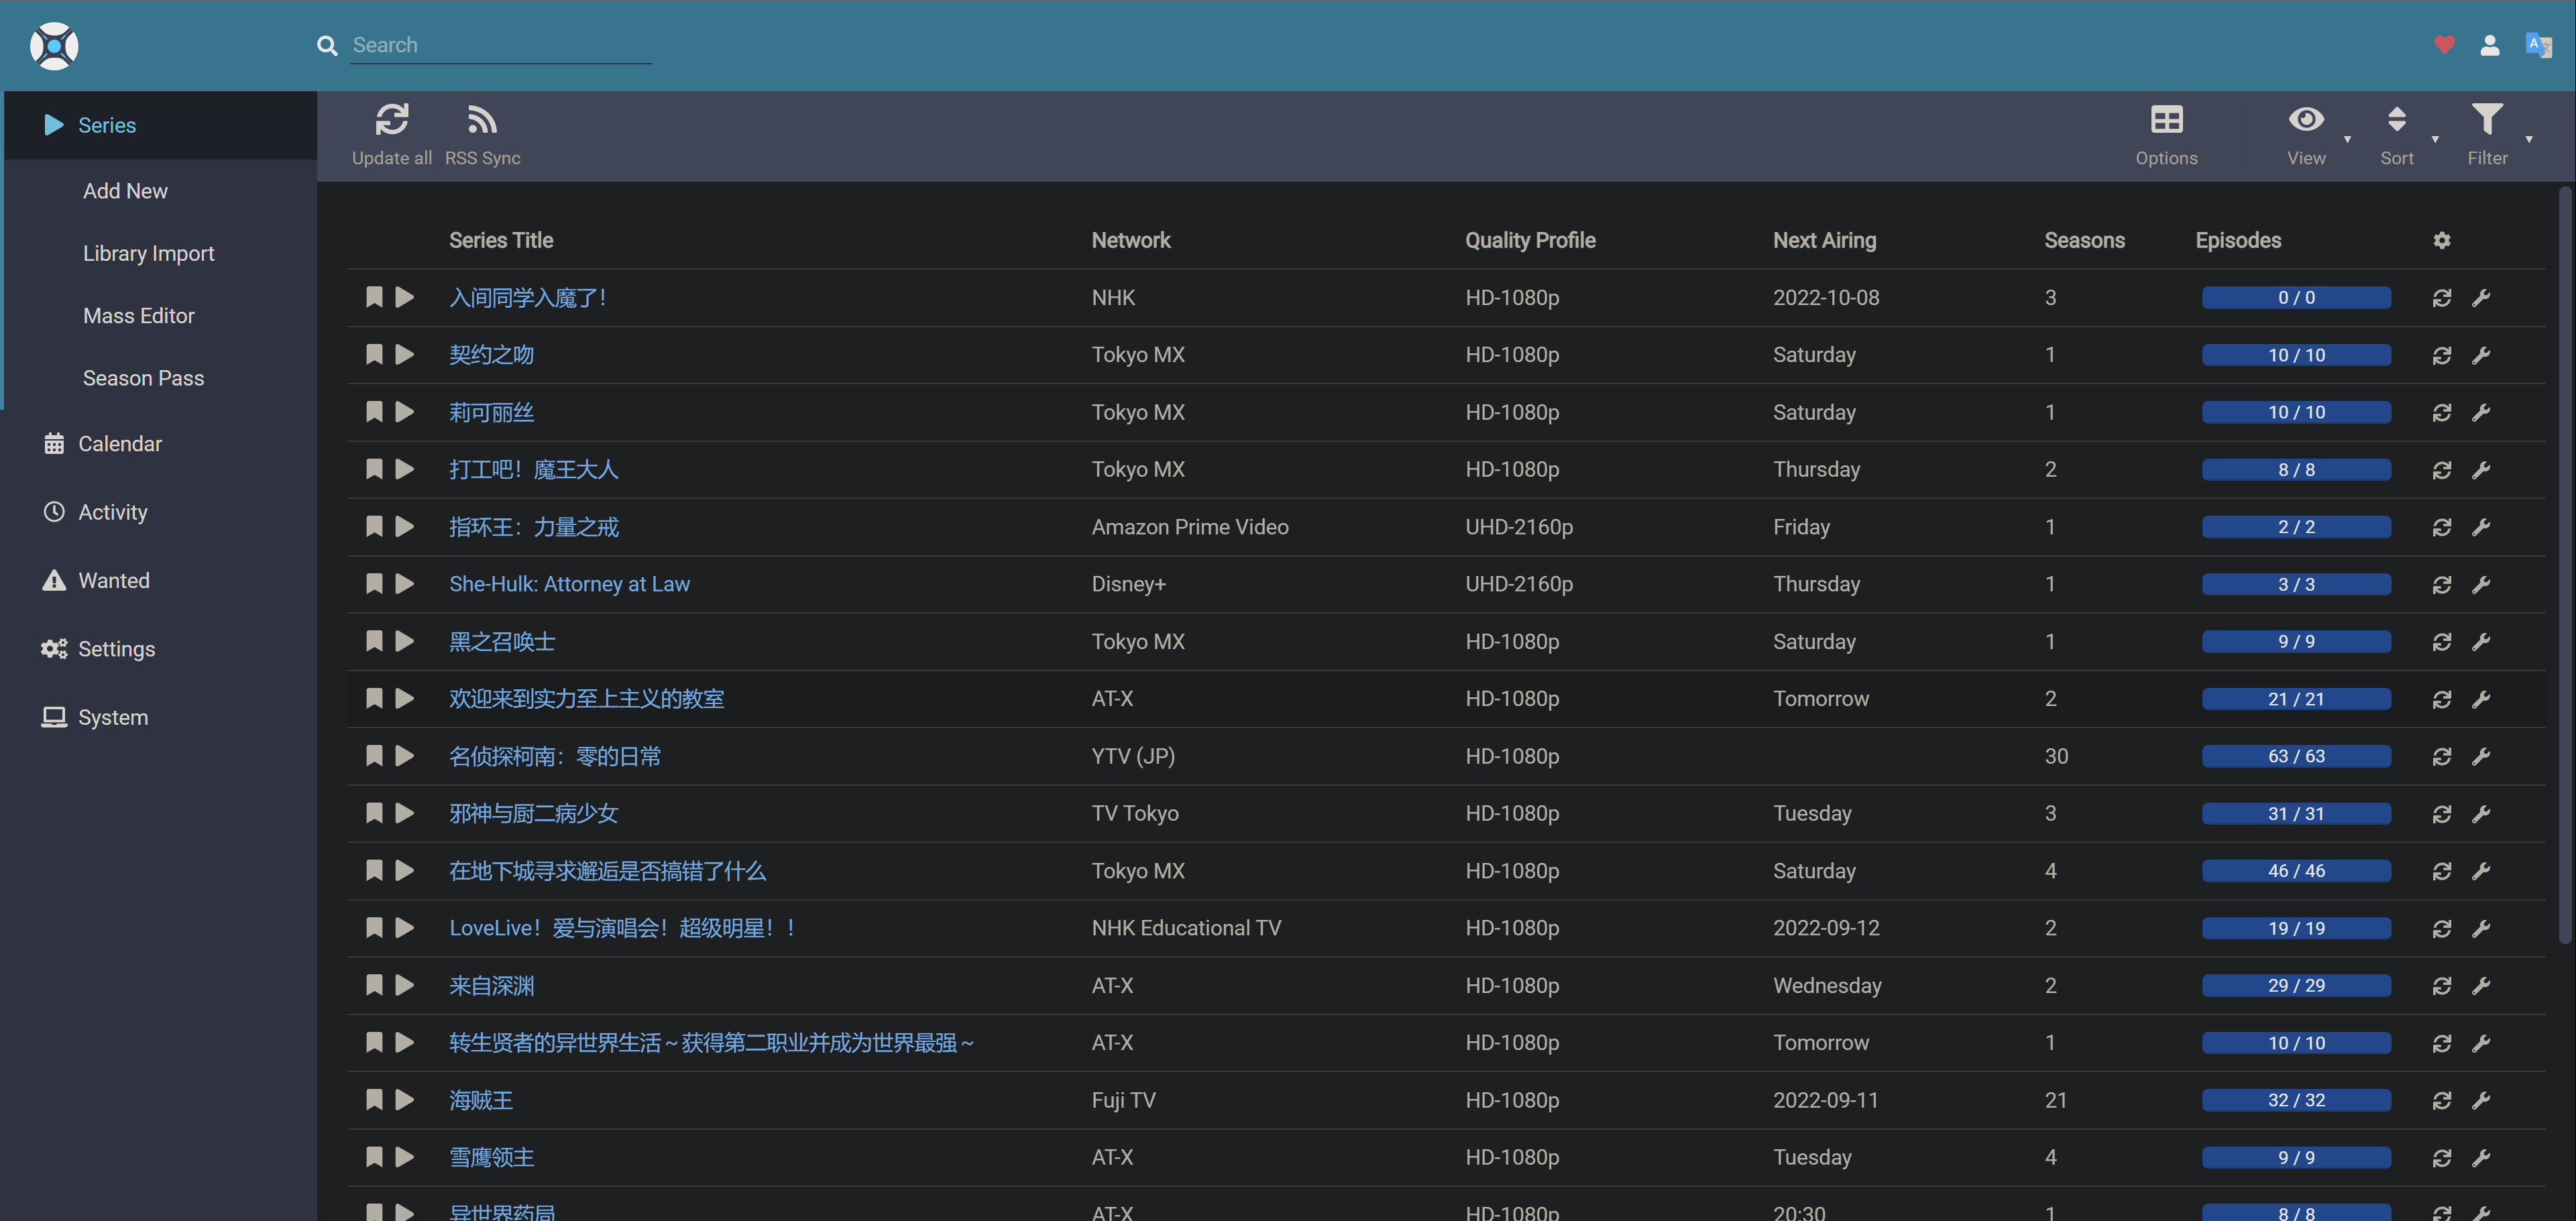Sort by Network column header
2576x1221 pixels.
point(1130,240)
